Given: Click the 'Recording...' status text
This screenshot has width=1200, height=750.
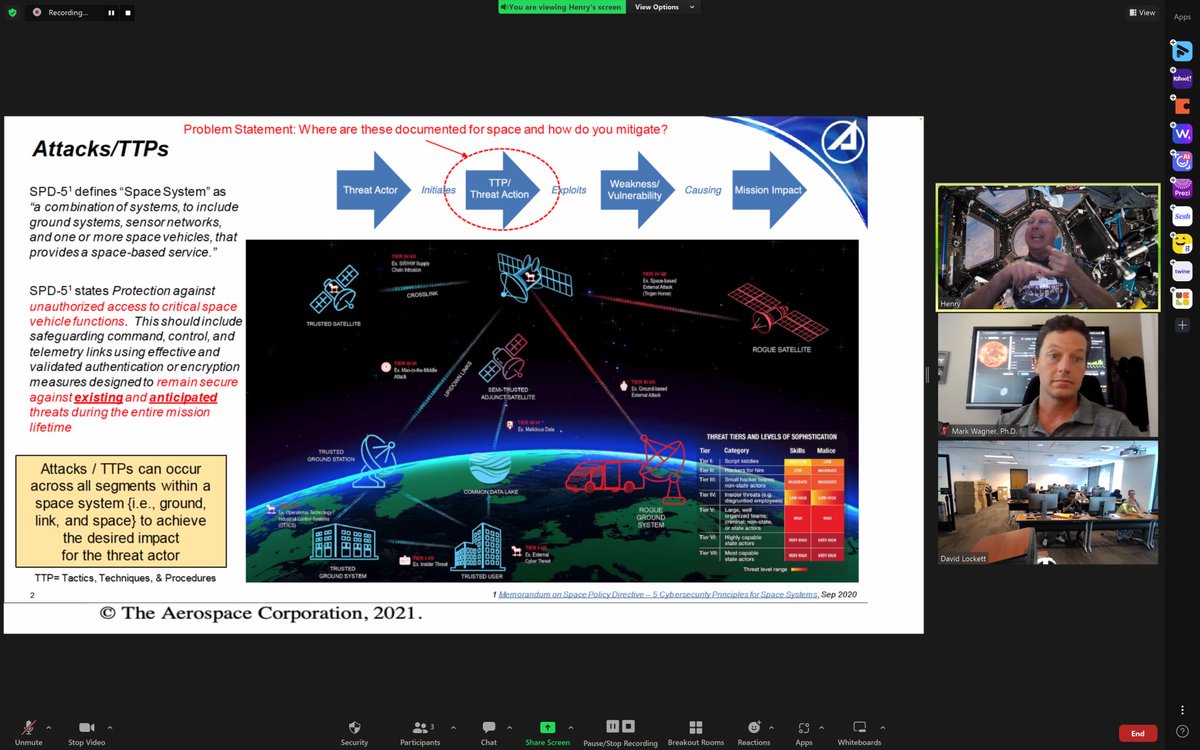Looking at the screenshot, I should point(68,13).
